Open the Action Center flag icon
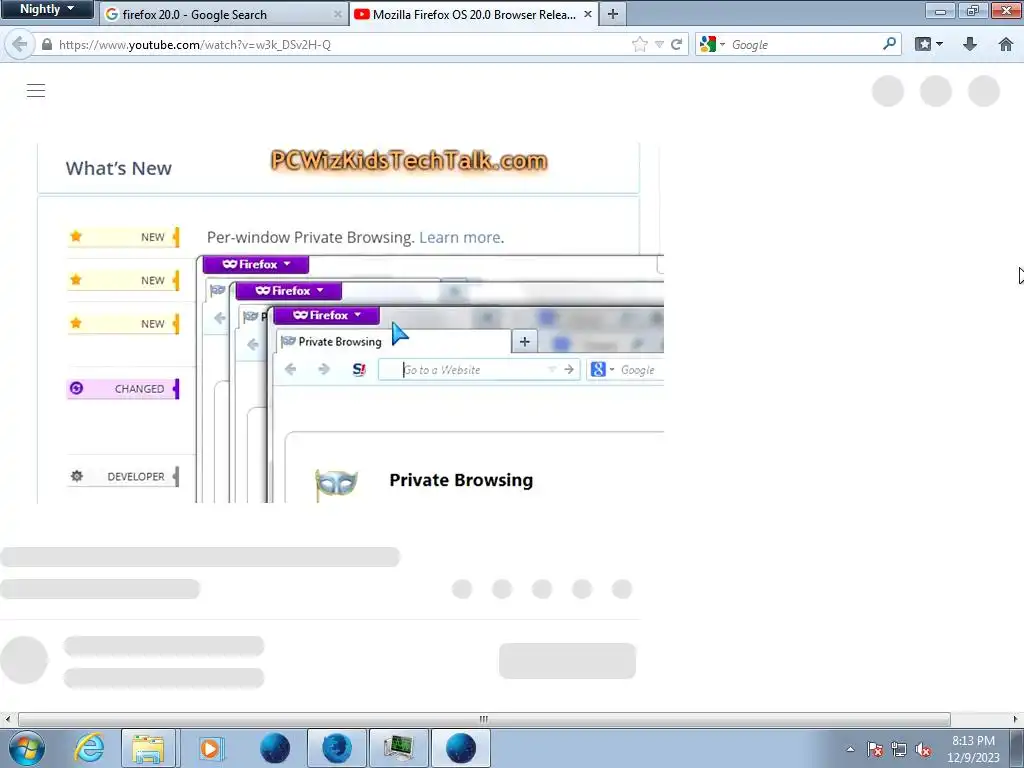 875,750
